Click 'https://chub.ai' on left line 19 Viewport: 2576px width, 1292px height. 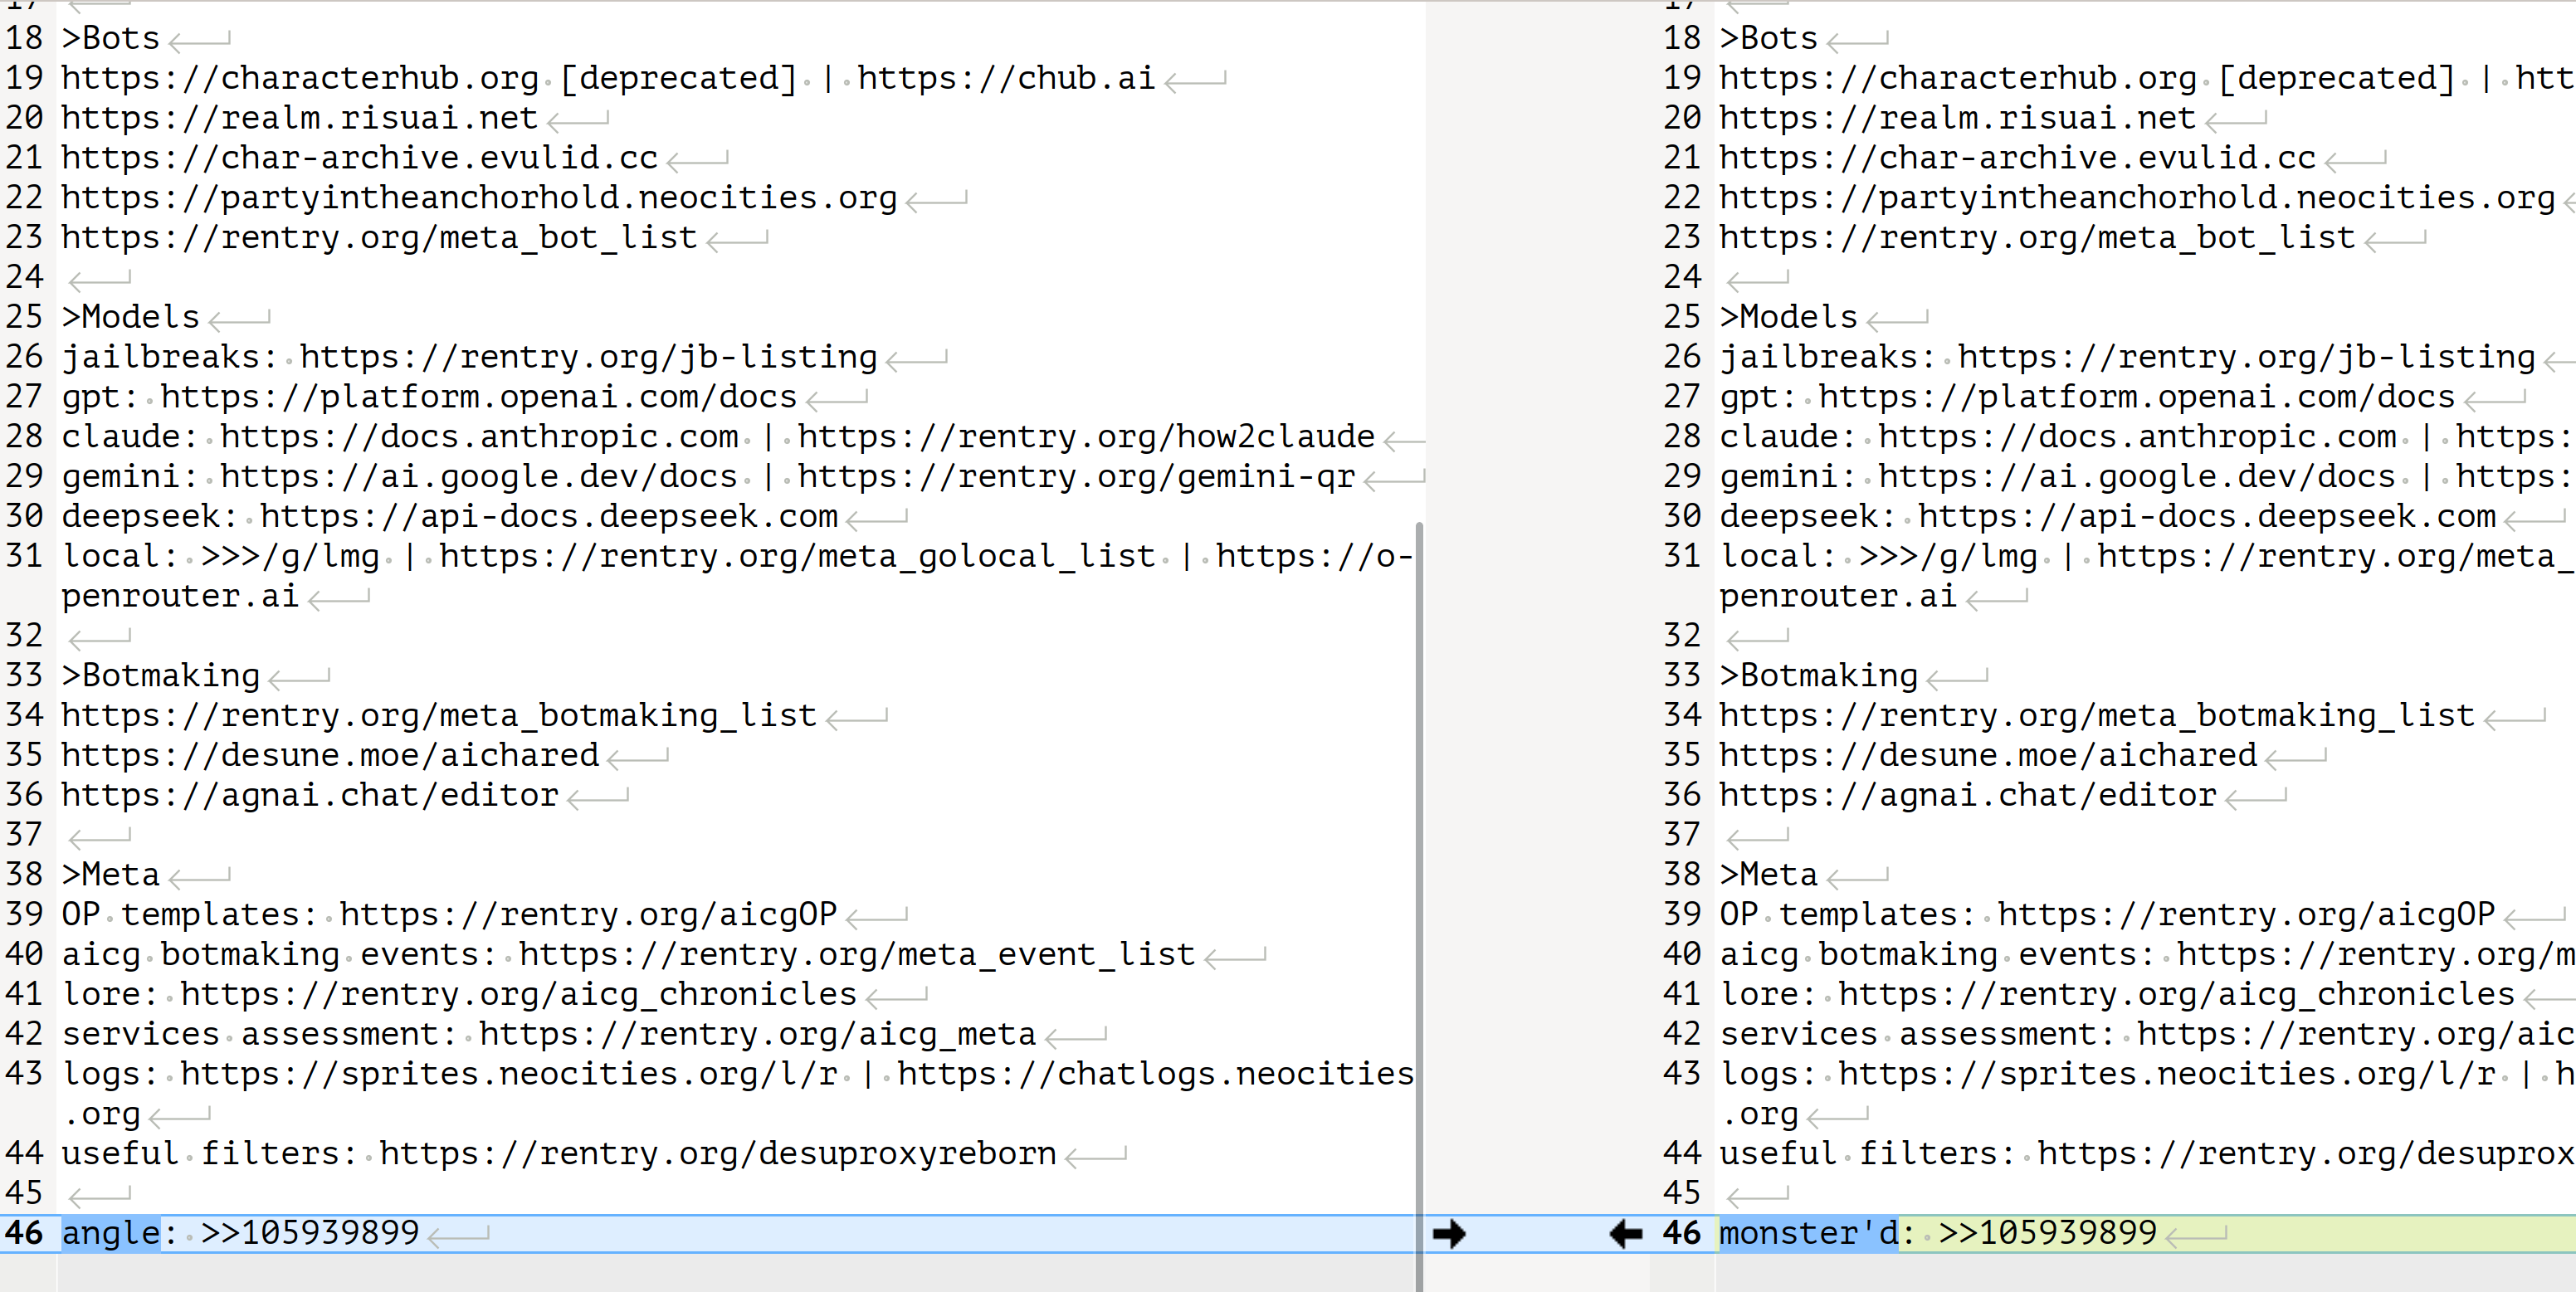tap(1006, 78)
